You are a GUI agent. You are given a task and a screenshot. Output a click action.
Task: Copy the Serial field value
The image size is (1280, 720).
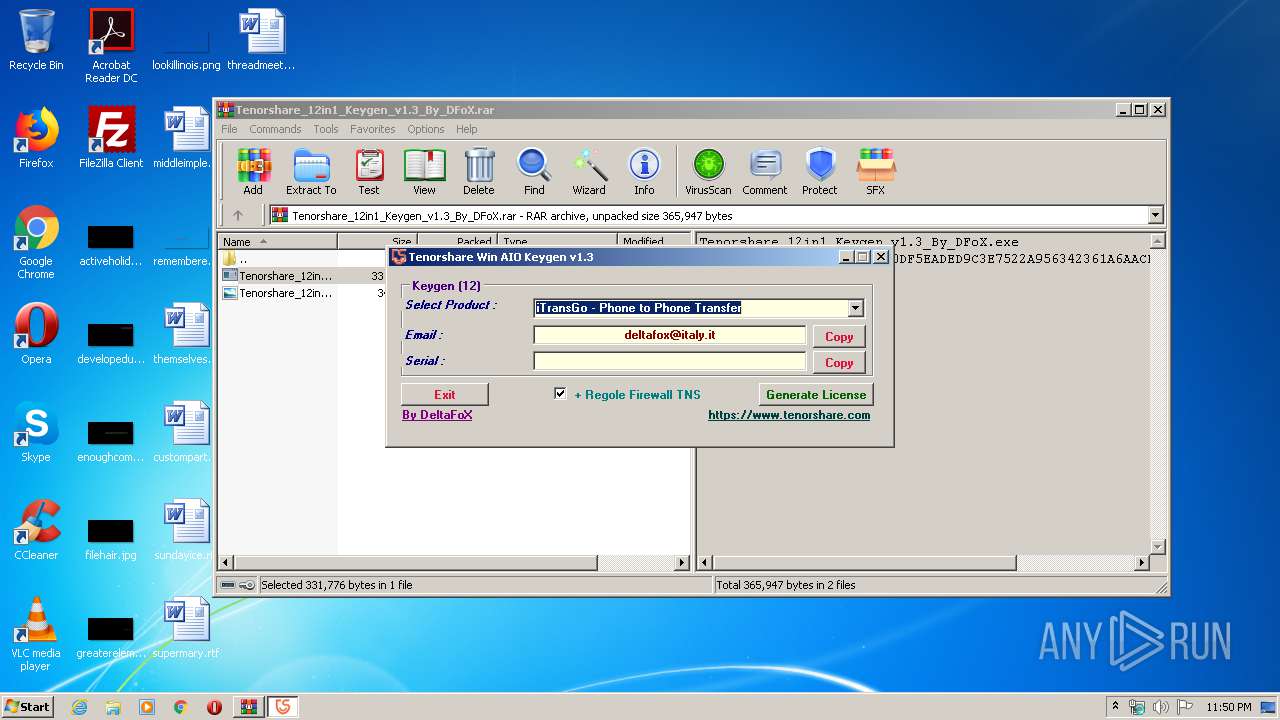[839, 363]
